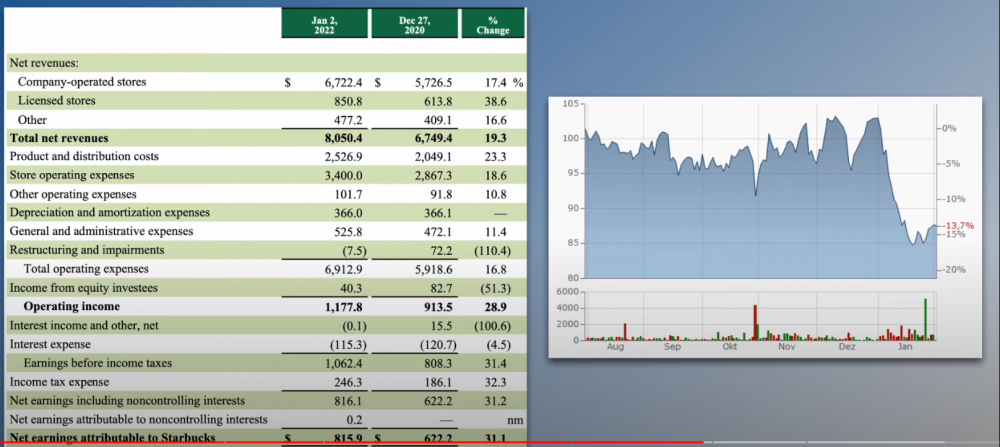Click the bold 913.5 operating income value
Viewport: 1000px width, 447px height.
point(438,307)
